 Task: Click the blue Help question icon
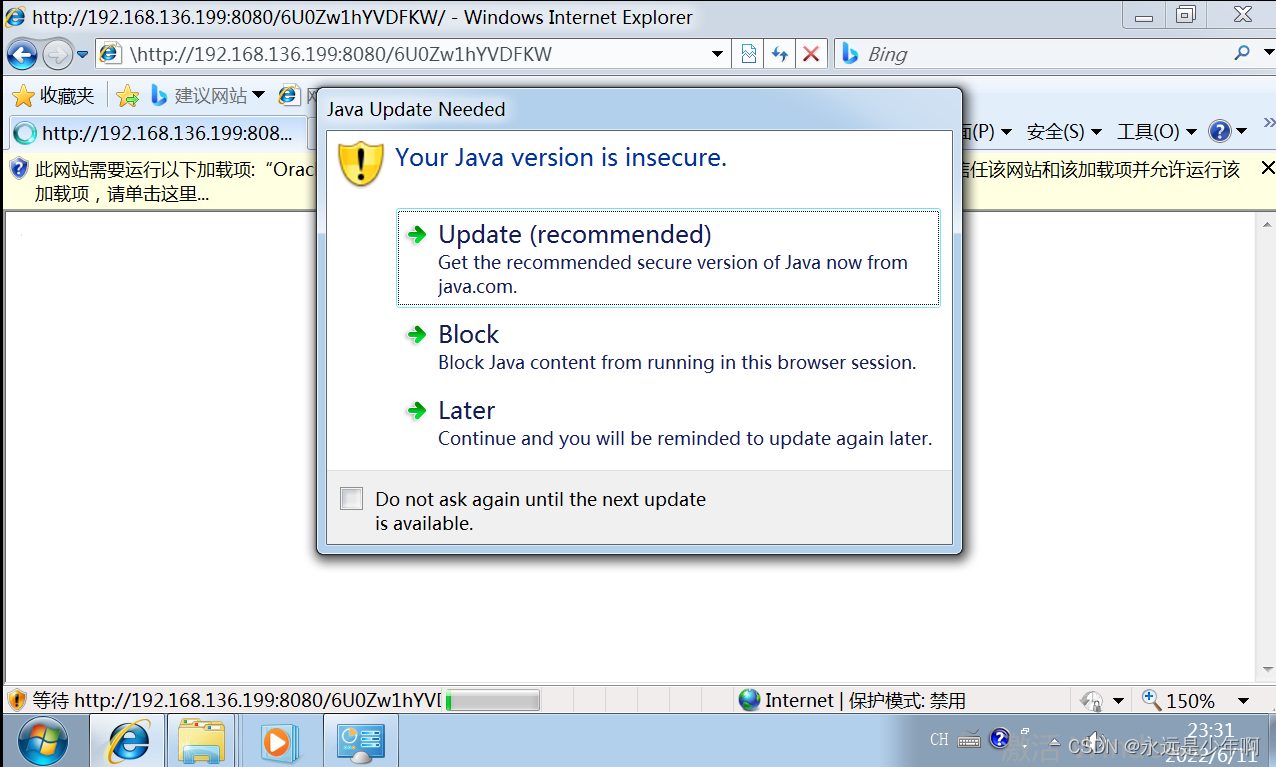click(x=1219, y=132)
